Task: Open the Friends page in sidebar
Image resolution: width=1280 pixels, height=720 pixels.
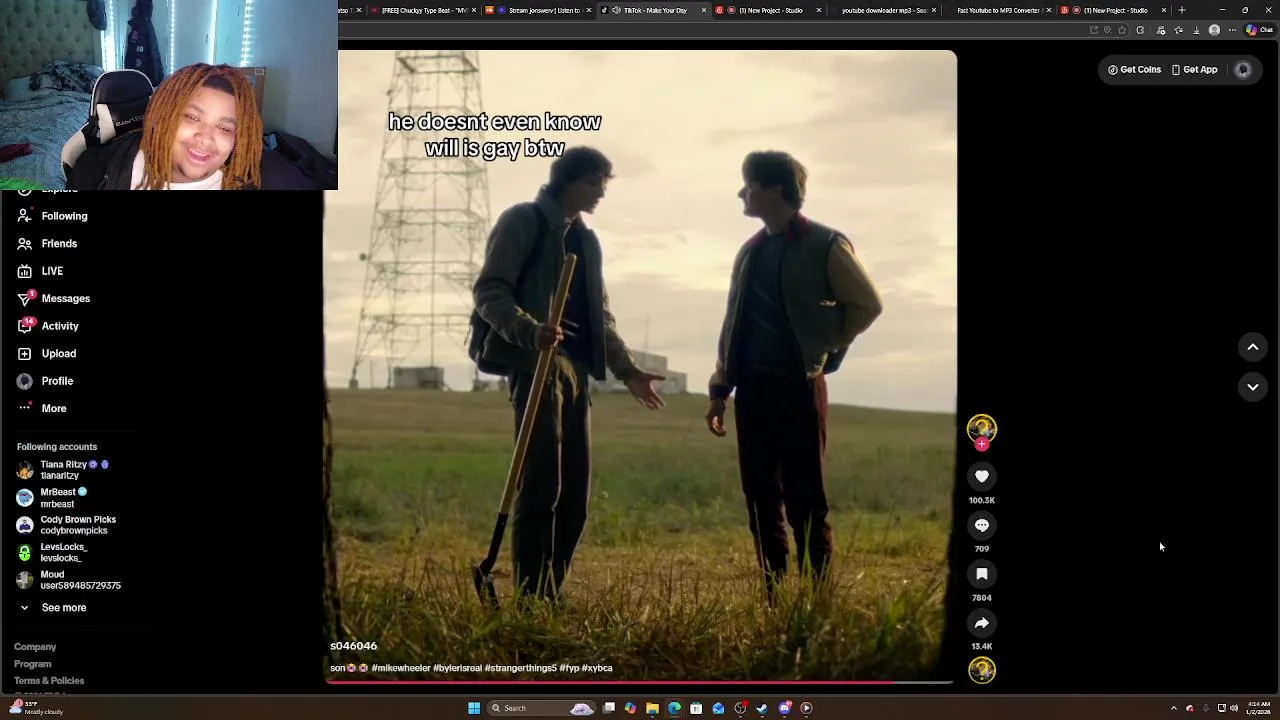Action: point(47,243)
